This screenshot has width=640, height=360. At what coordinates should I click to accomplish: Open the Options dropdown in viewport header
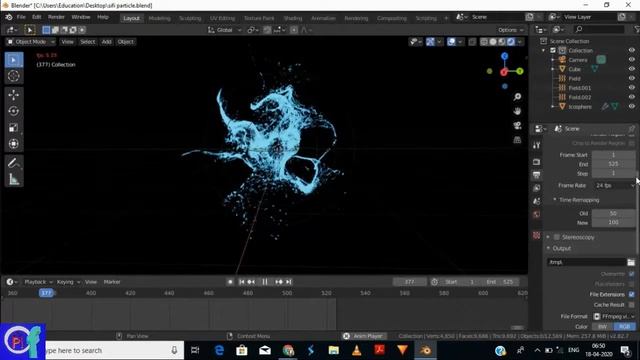click(511, 30)
